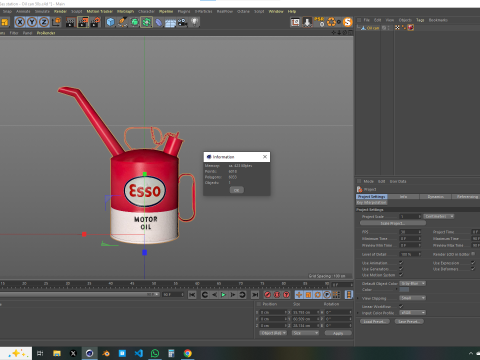Uncheck Use Deformers checkbox
Image resolution: width=480 pixels, height=360 pixels.
click(473, 269)
